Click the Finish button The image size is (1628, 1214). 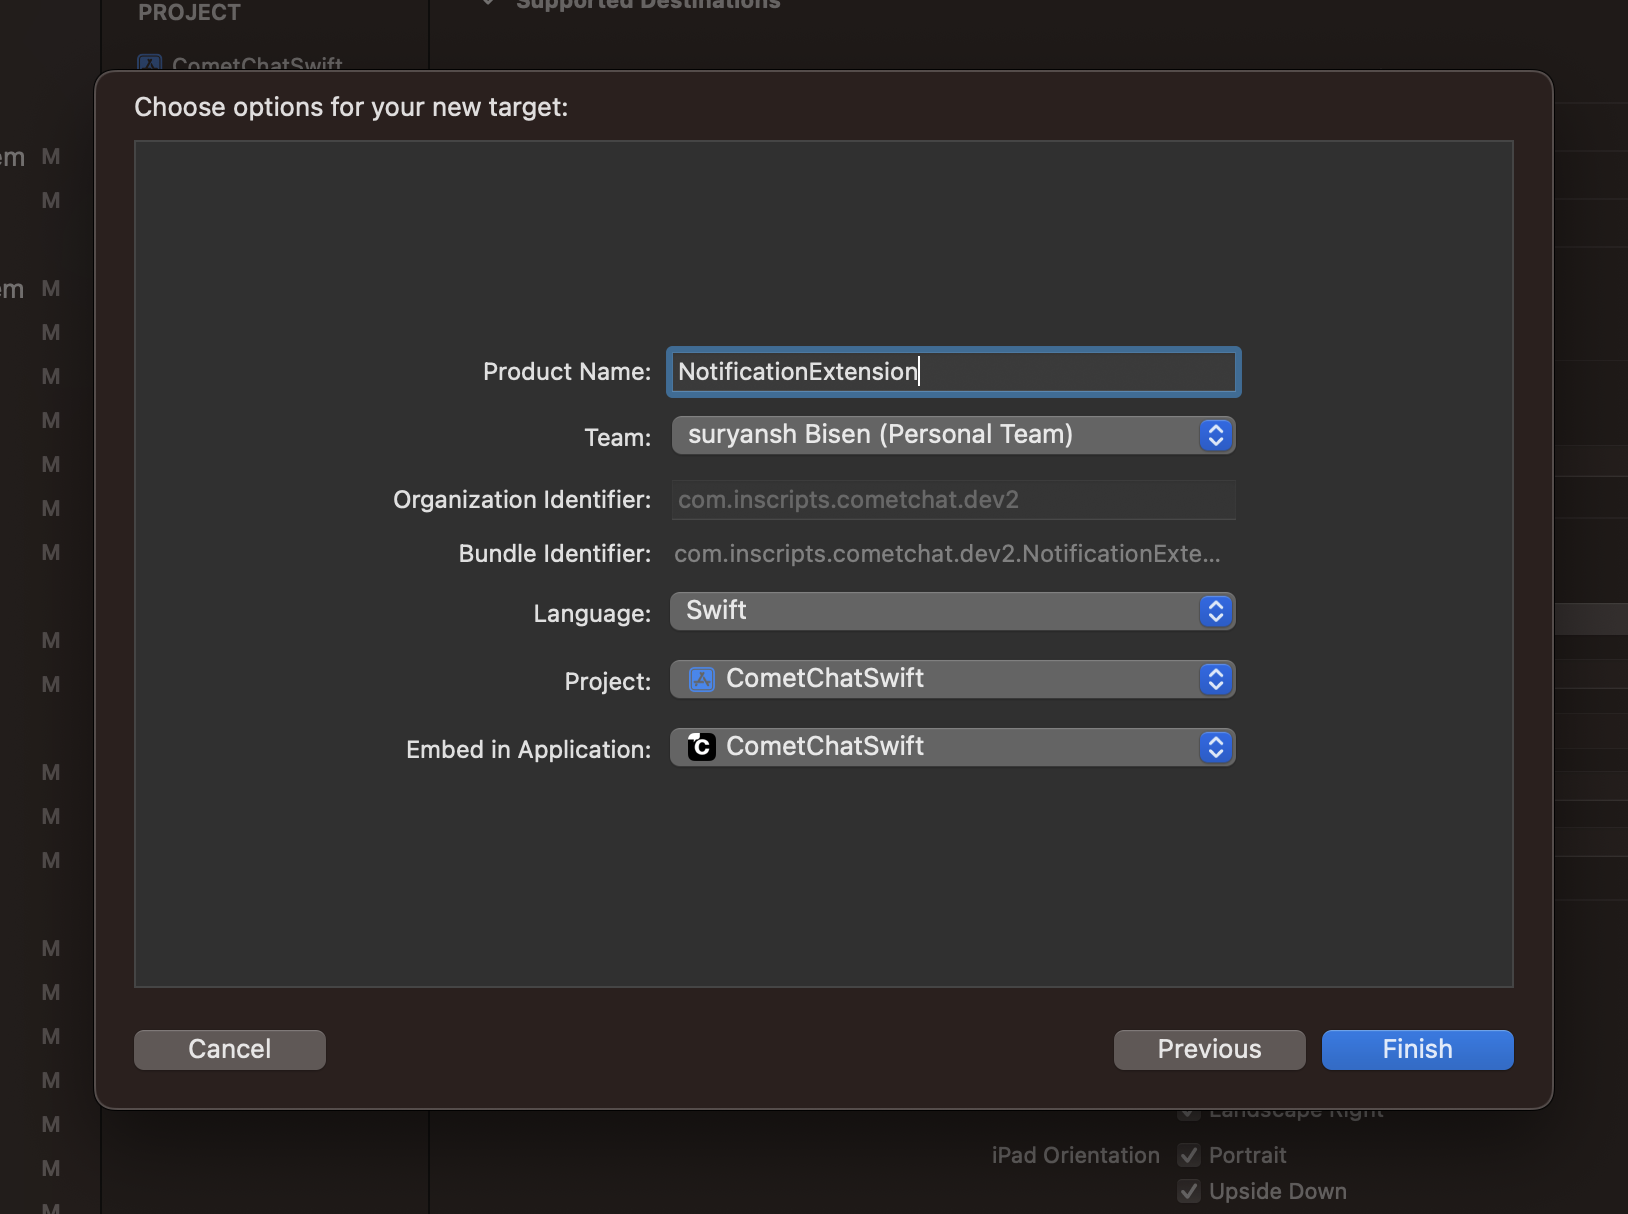pos(1417,1049)
